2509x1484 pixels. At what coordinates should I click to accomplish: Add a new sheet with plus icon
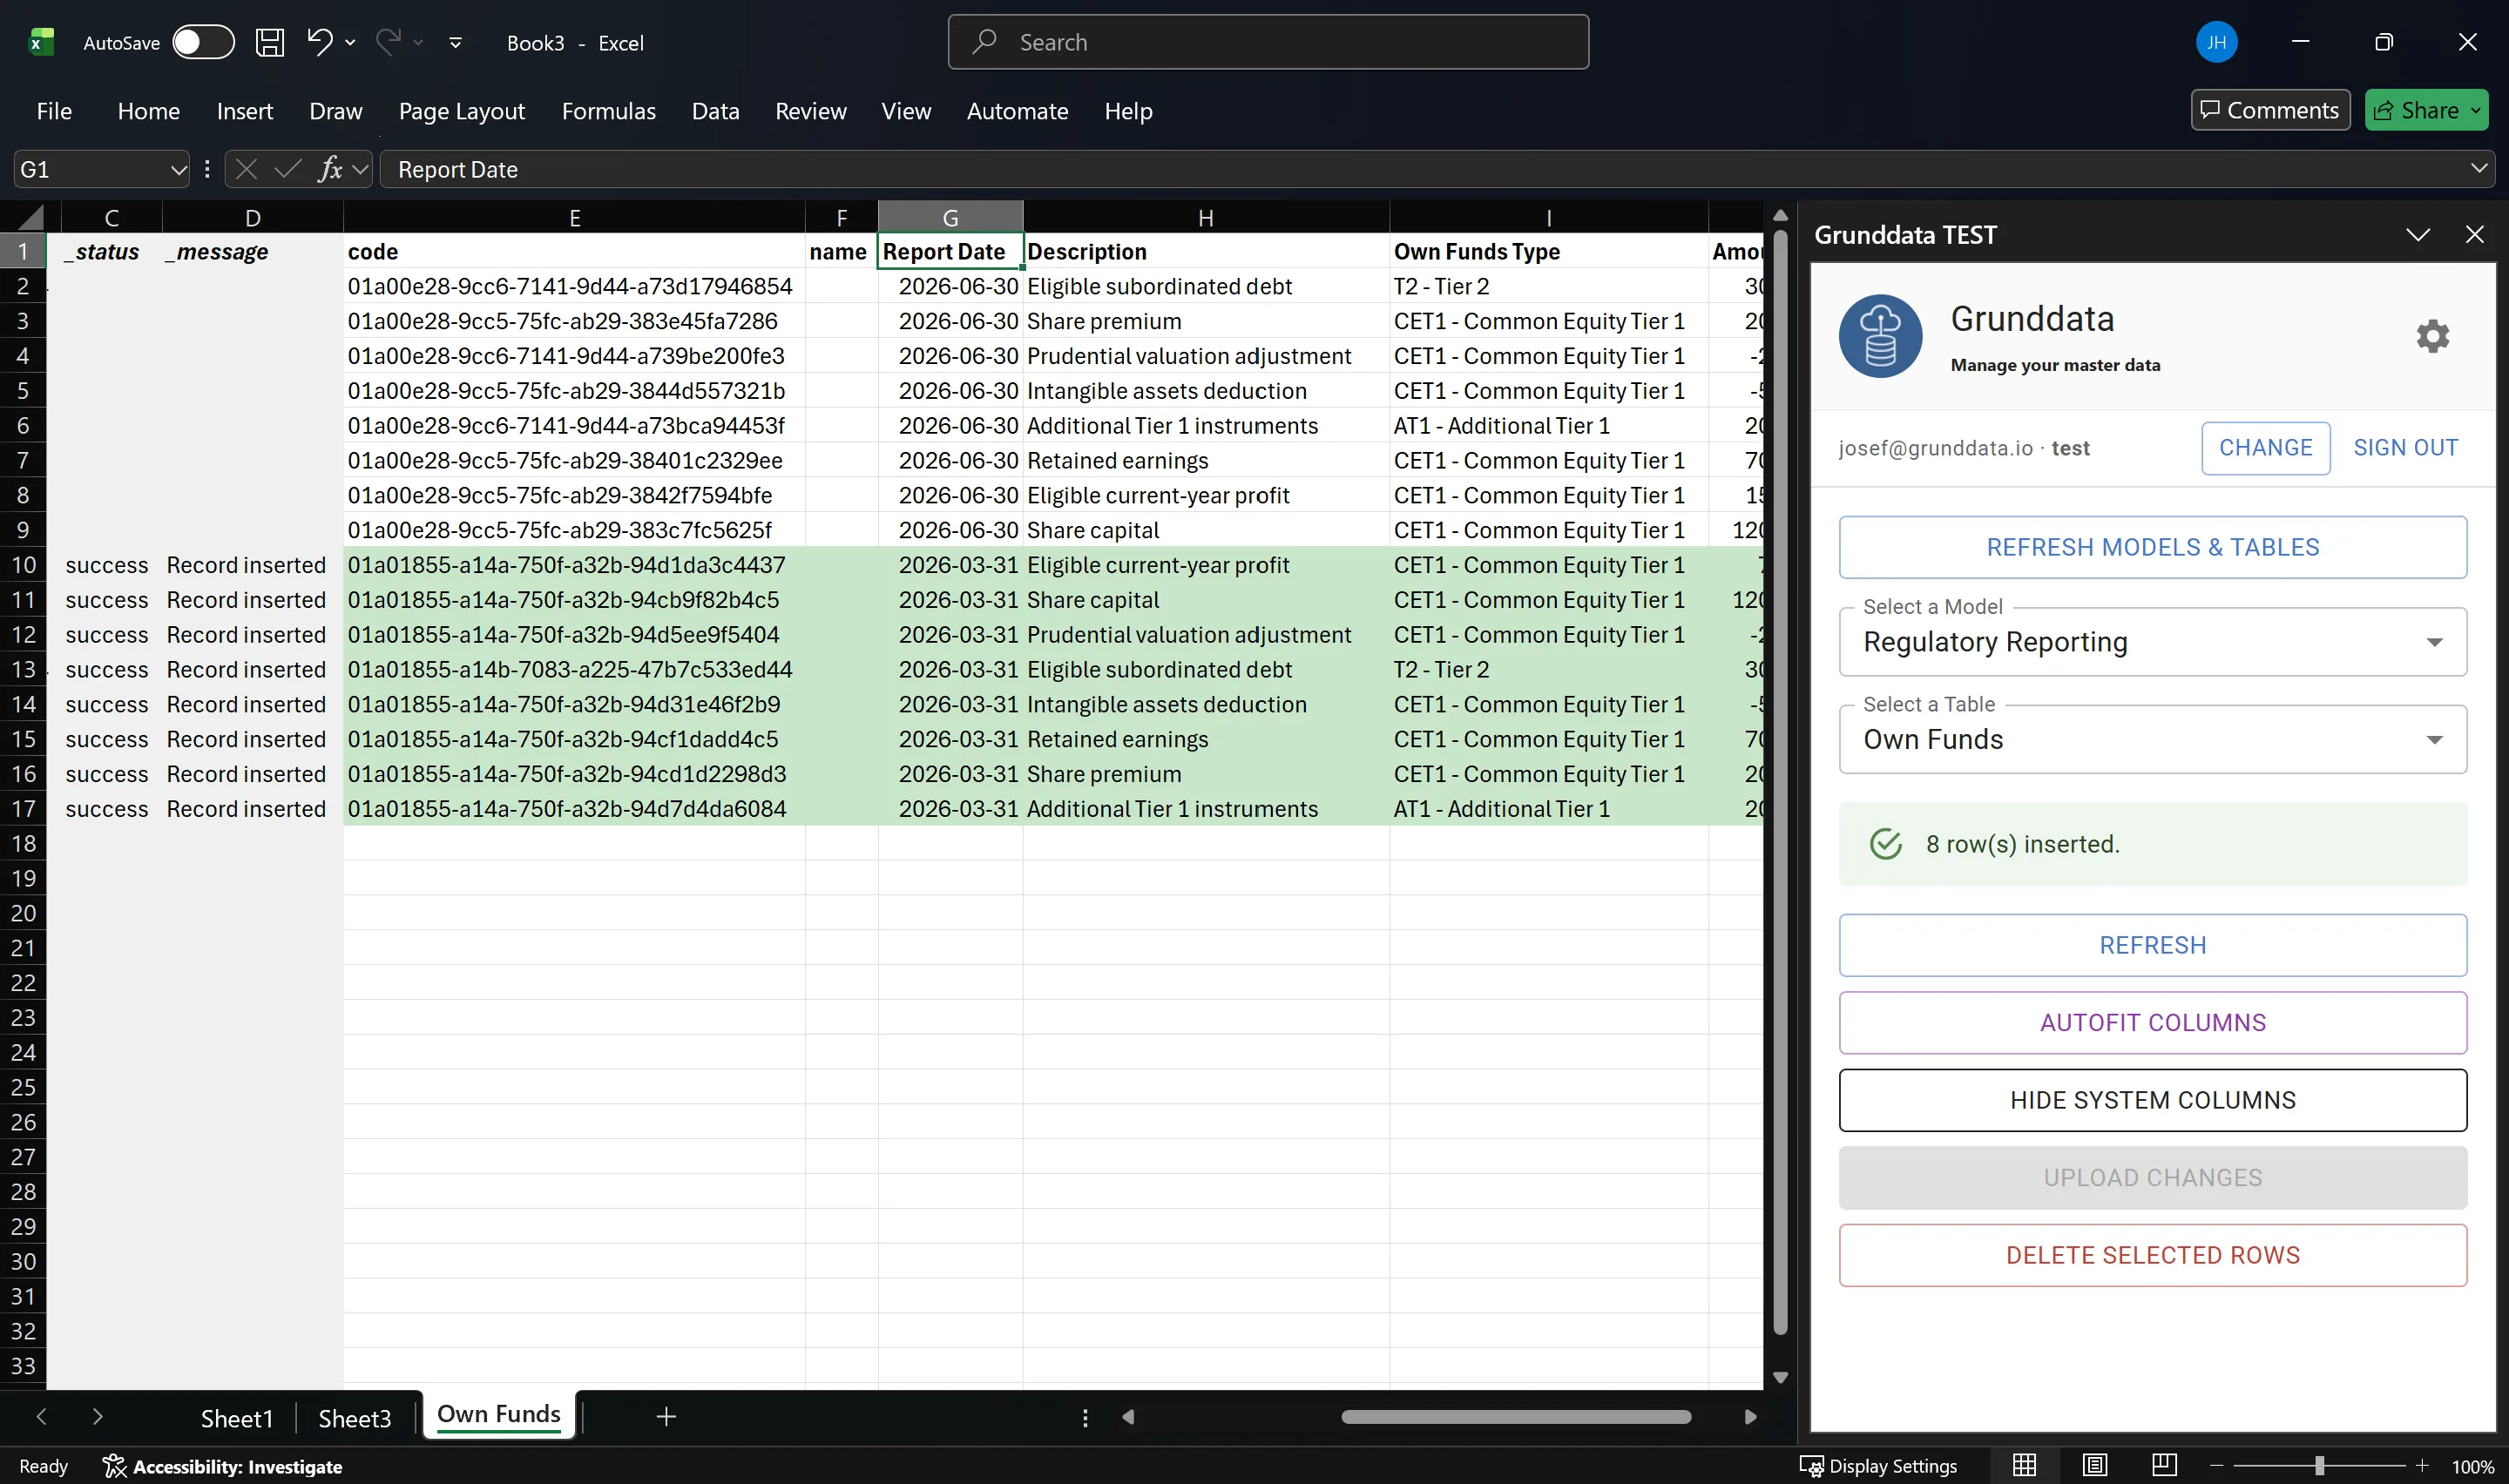tap(666, 1416)
